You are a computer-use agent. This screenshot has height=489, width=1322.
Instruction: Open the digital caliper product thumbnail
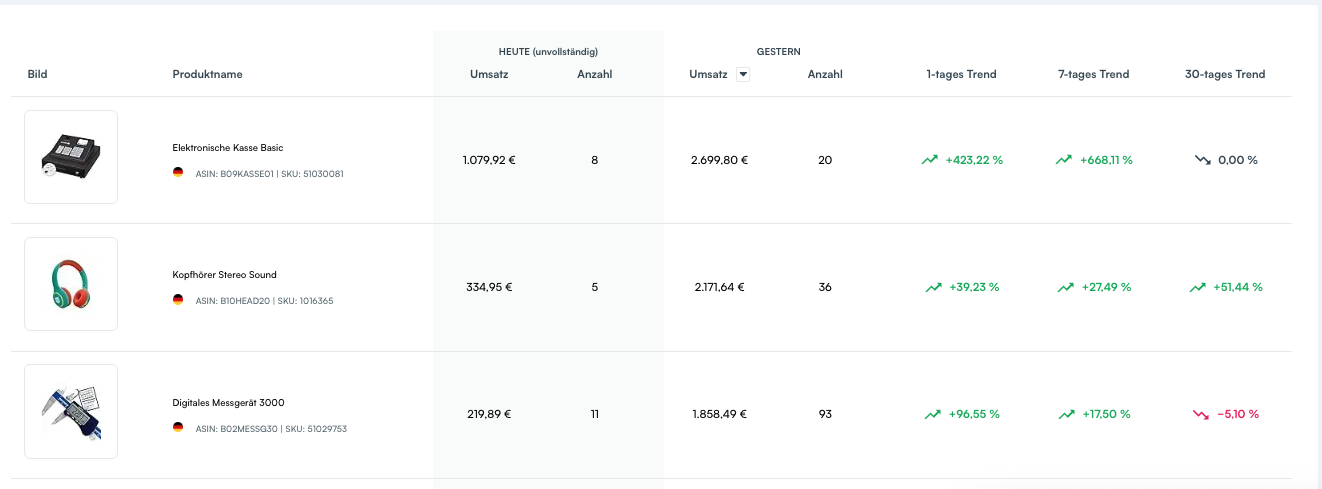point(71,411)
